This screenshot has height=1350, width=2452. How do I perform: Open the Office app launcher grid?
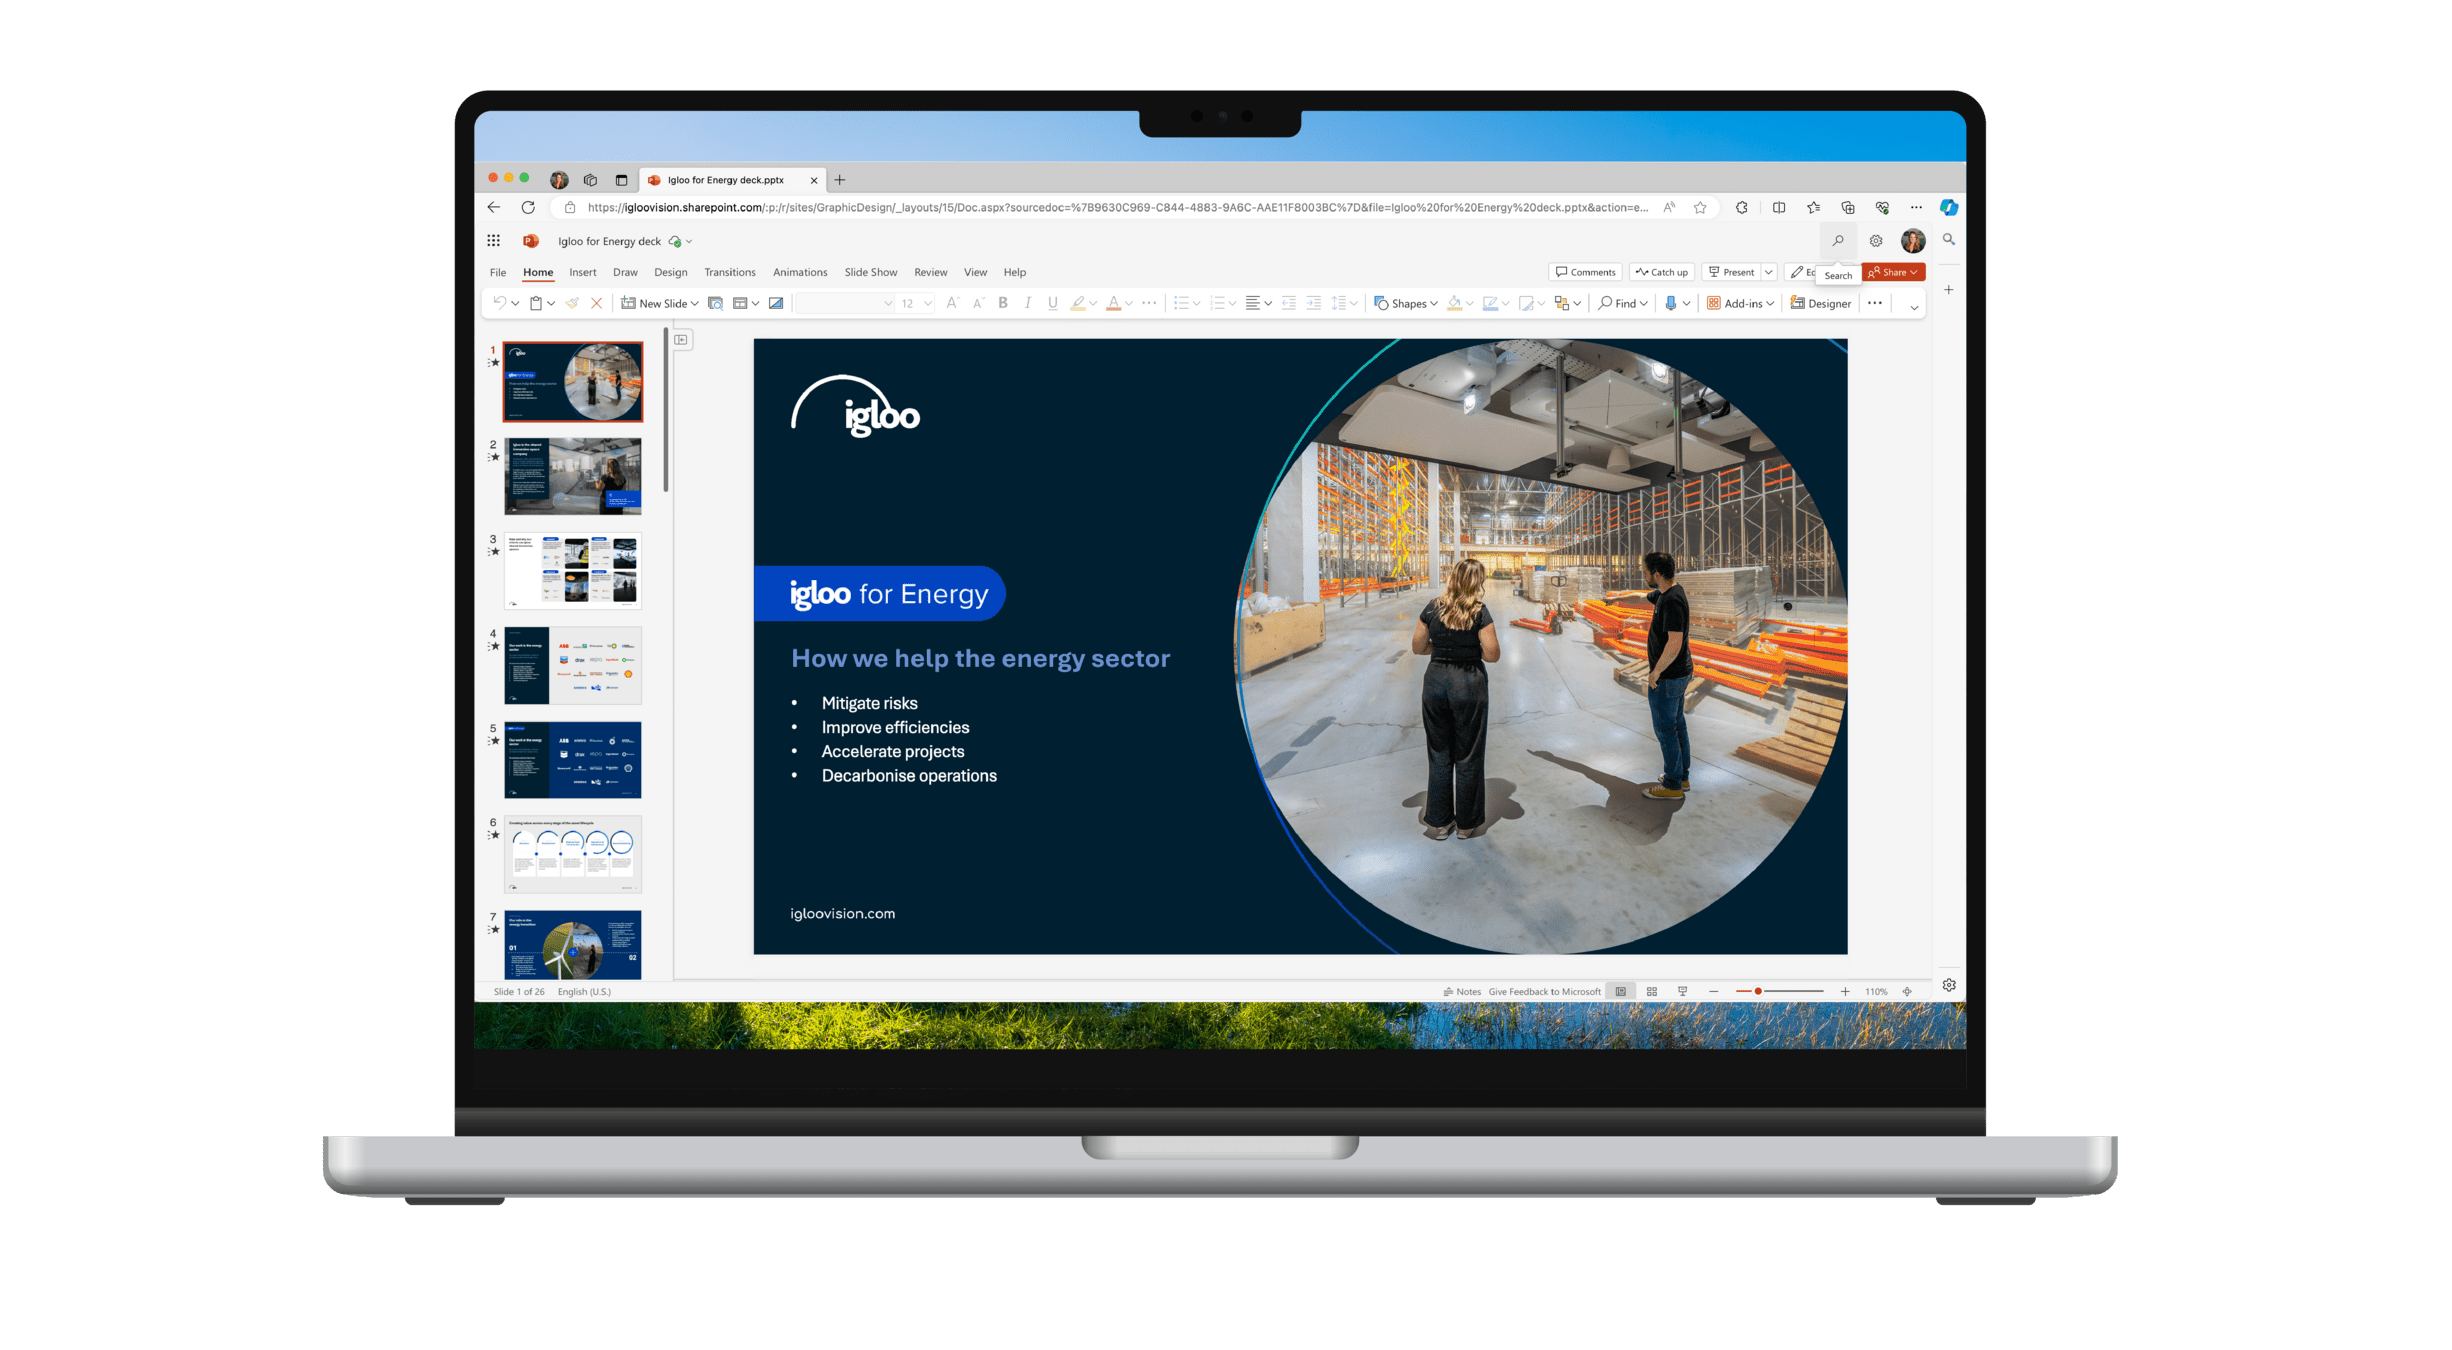click(x=493, y=241)
